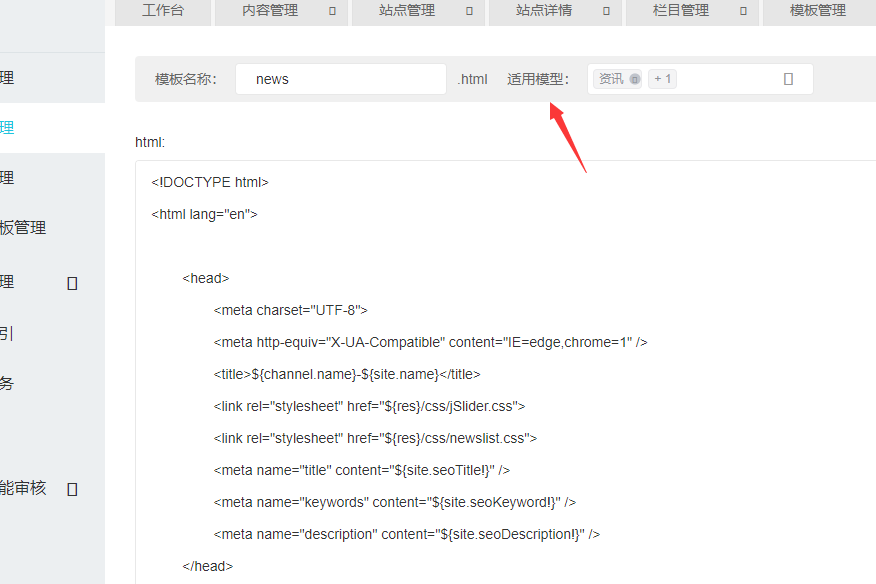Viewport: 876px width, 584px height.
Task: Click the meta description line
Action: 407,534
